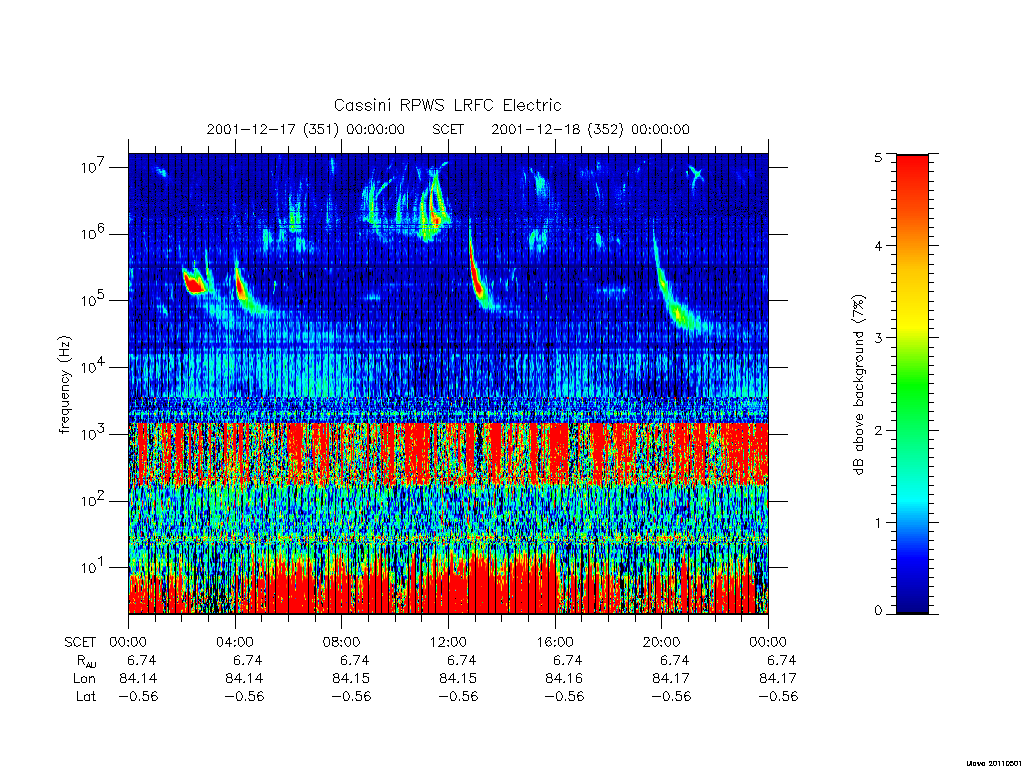
Task: Click the 'frequency (Hz)' axis title
Action: [65, 385]
